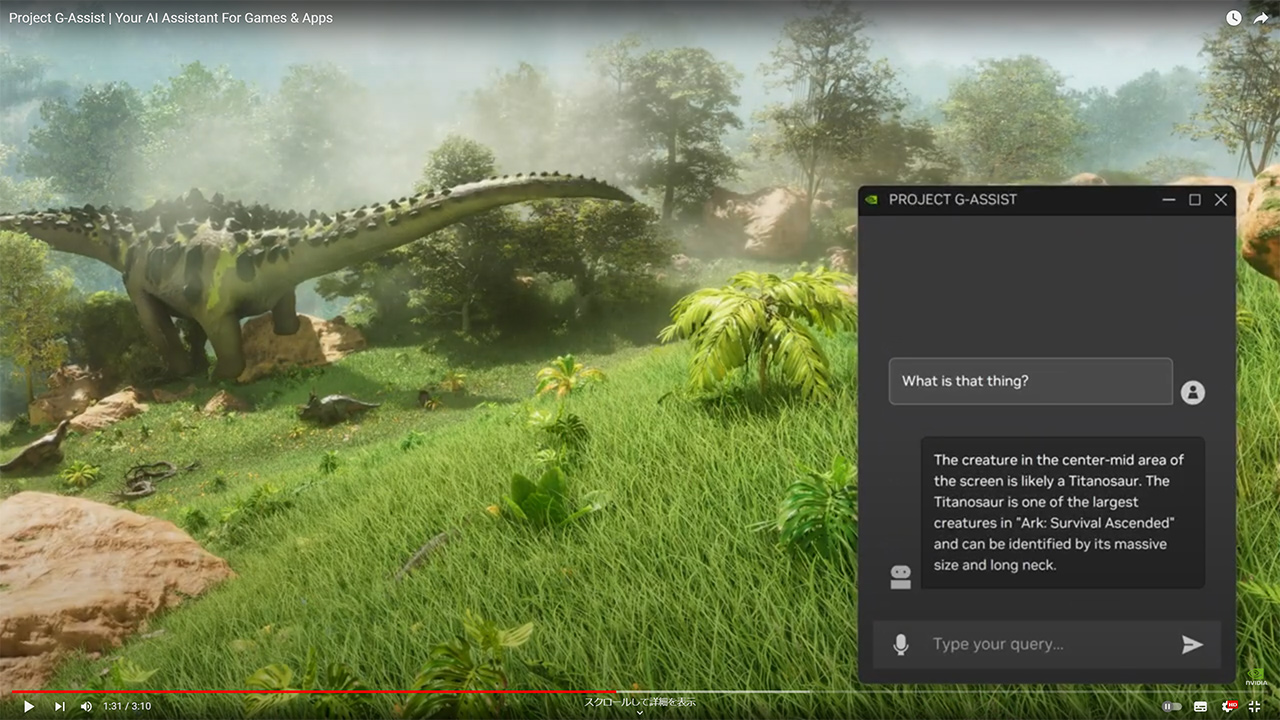
Task: Click the Share arrow icon
Action: (x=1261, y=18)
